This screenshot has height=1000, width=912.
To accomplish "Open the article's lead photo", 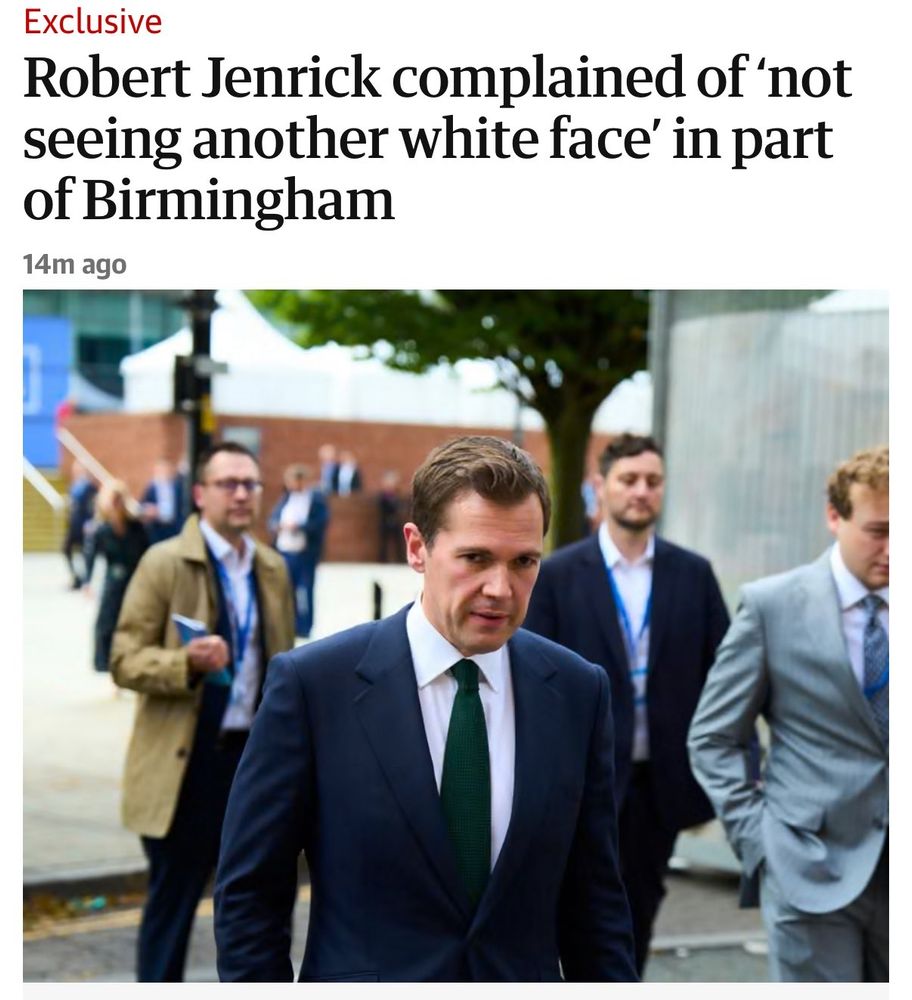I will 456,636.
